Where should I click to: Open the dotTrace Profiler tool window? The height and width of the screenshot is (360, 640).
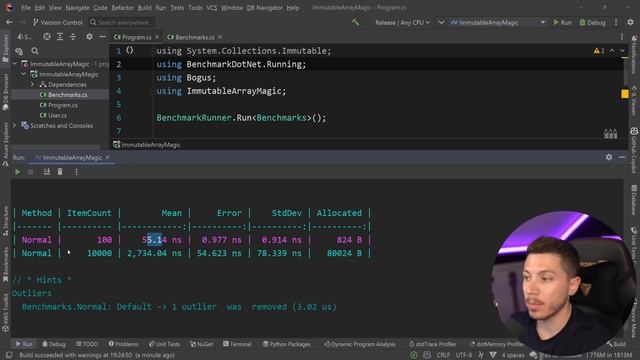pos(433,344)
